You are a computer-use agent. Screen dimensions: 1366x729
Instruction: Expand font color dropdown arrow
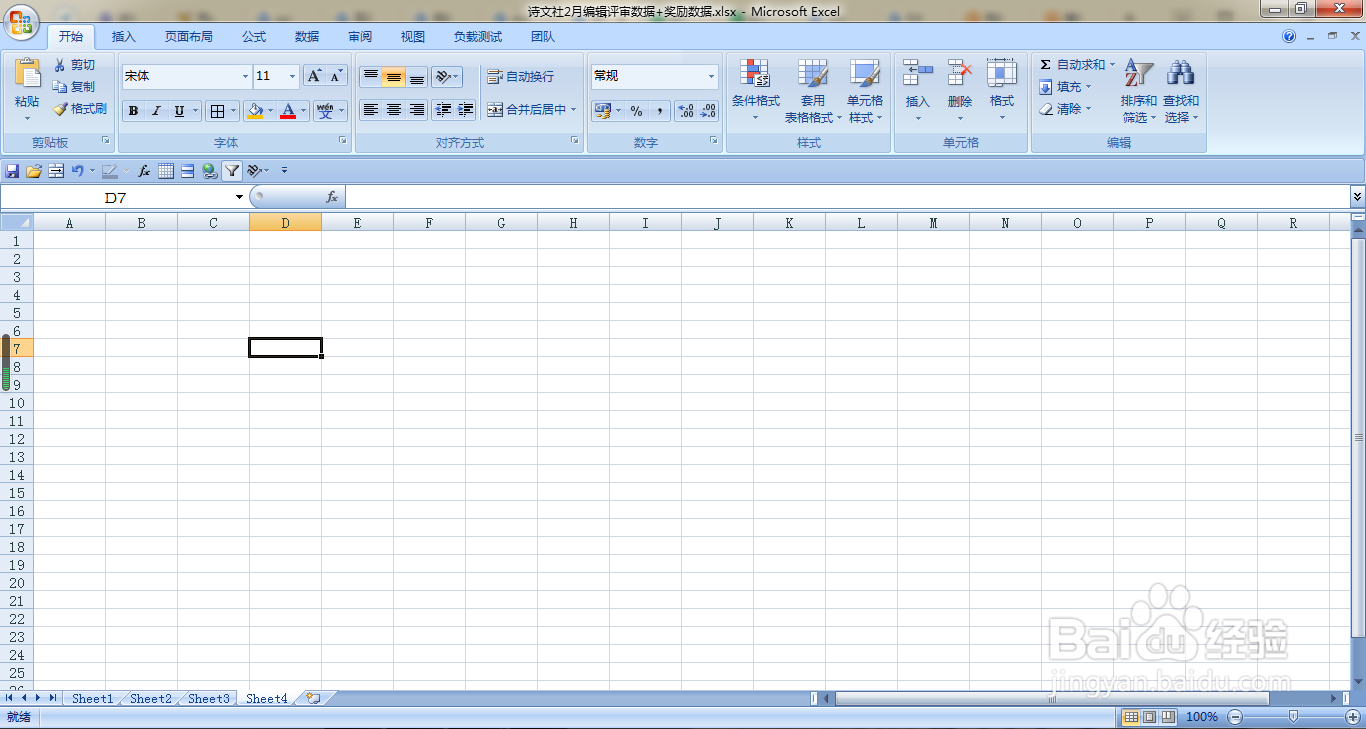(x=303, y=111)
